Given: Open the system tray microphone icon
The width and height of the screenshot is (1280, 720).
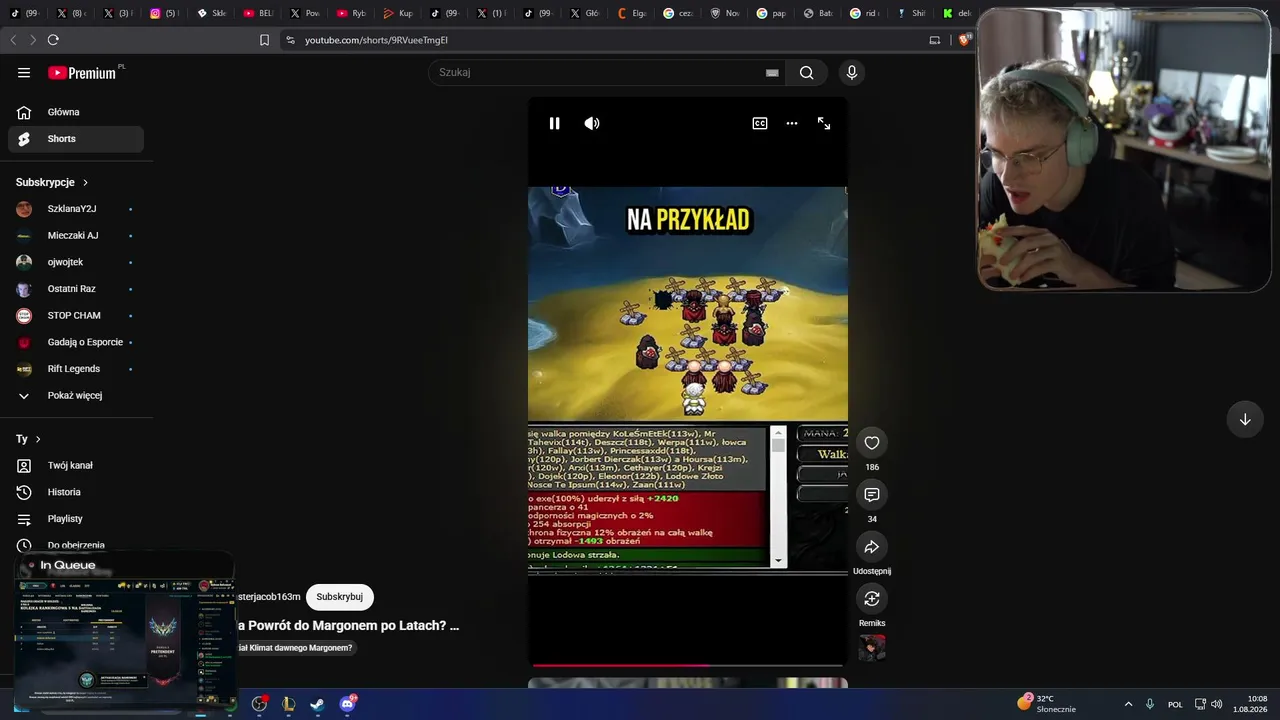Looking at the screenshot, I should coord(1150,704).
